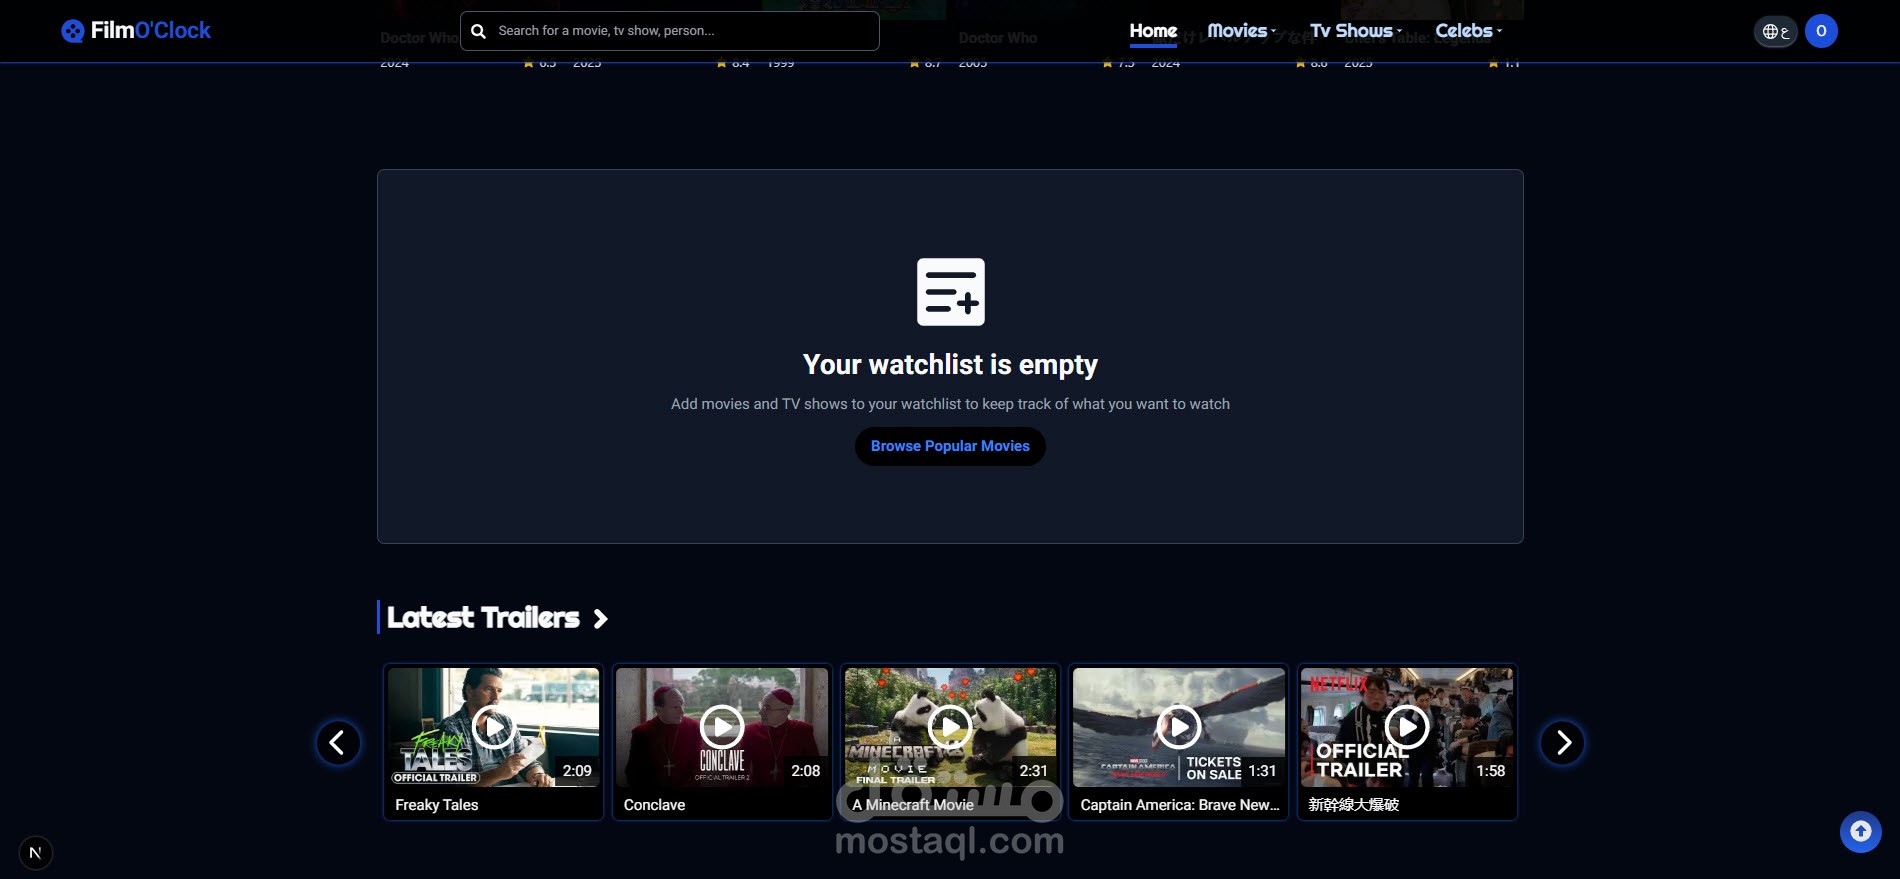Click 'Your watchlist is empty' heading
This screenshot has height=879, width=1900.
pyautogui.click(x=950, y=365)
